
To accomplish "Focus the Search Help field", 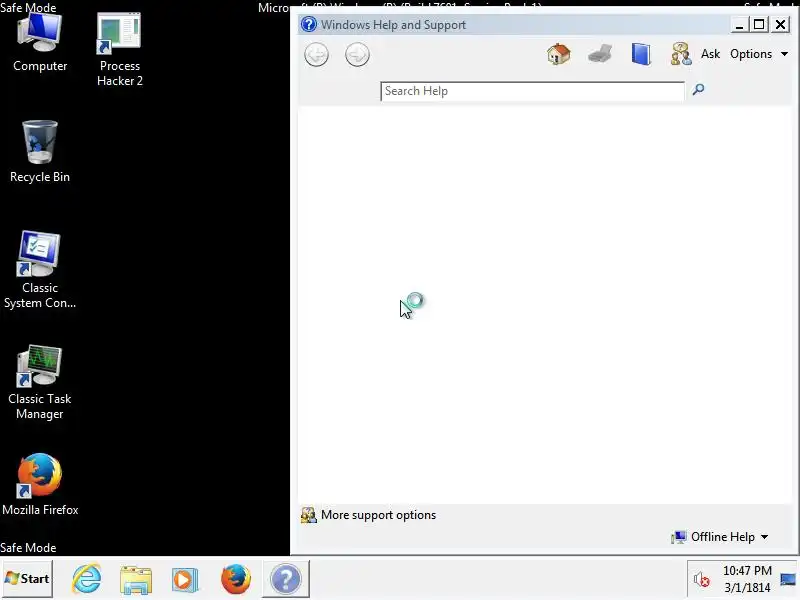I will 532,91.
